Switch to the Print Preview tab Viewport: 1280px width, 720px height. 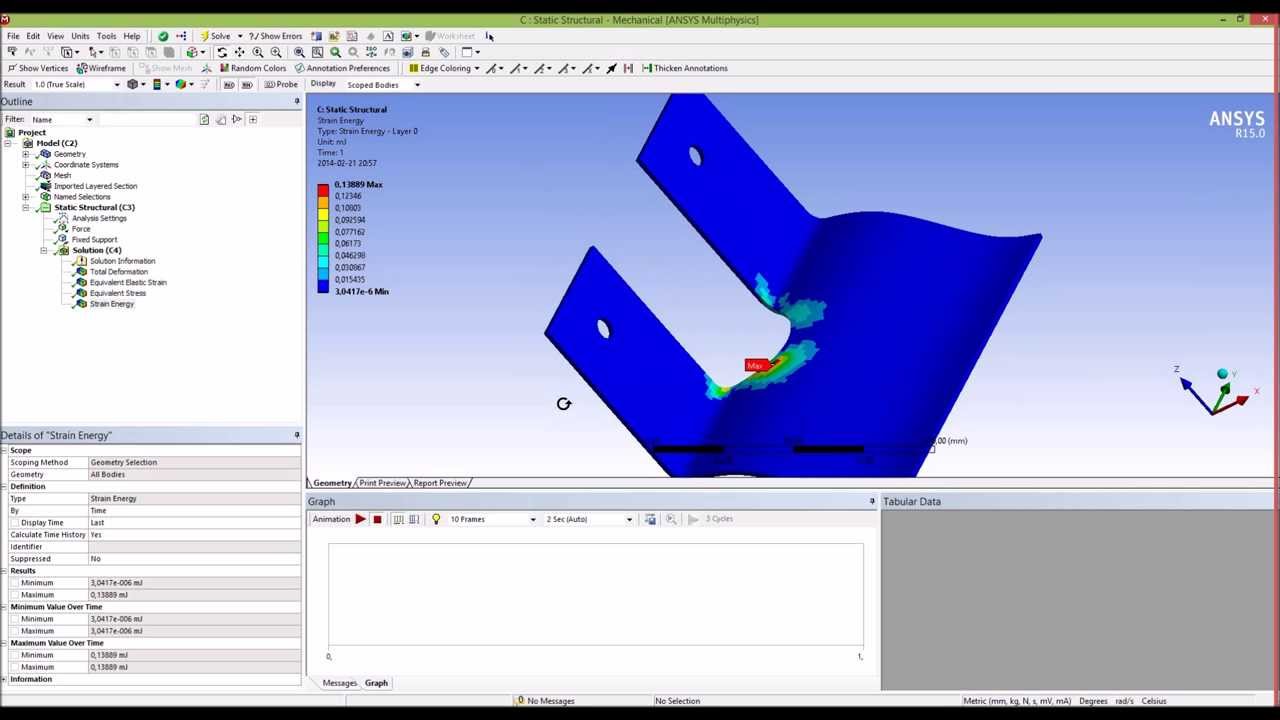click(x=382, y=483)
